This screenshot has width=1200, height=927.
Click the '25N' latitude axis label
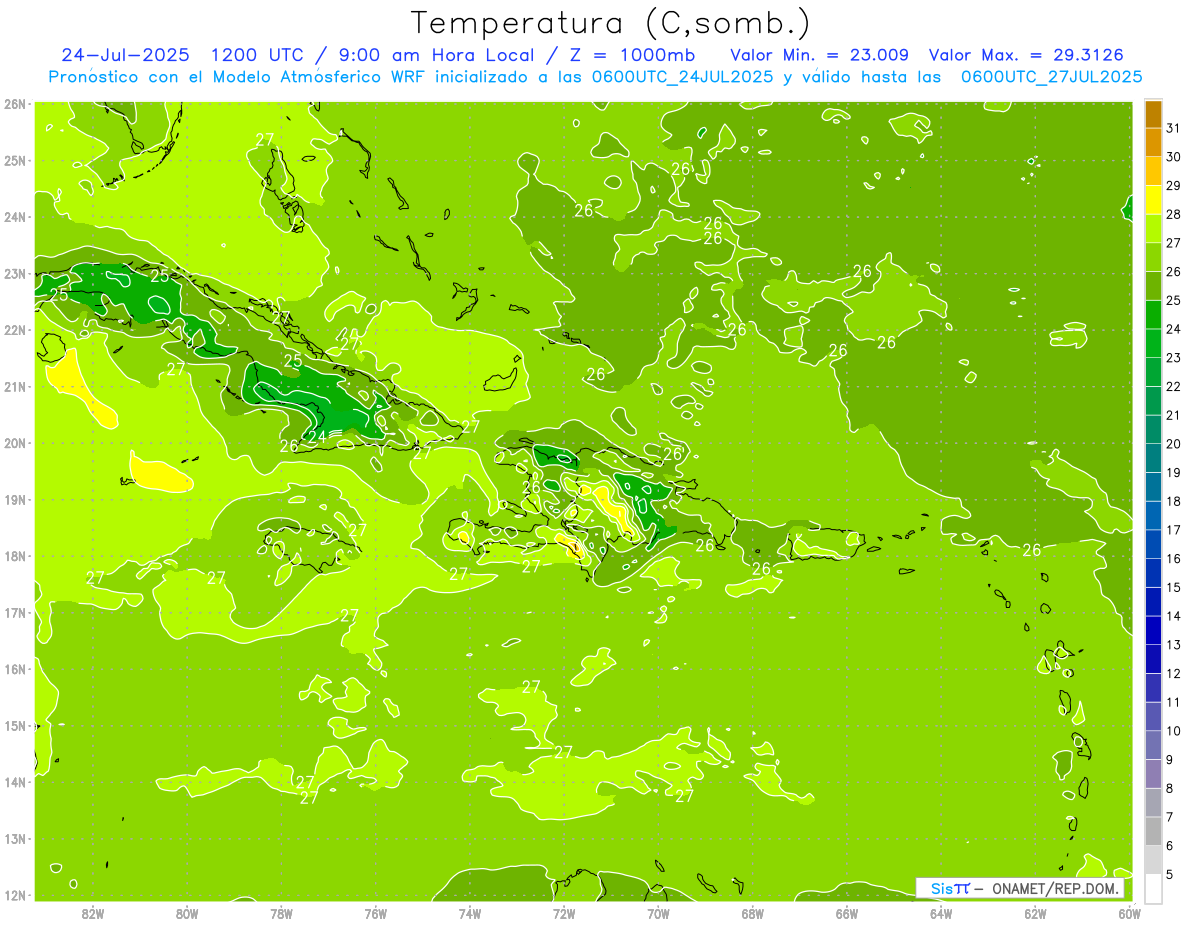point(14,160)
